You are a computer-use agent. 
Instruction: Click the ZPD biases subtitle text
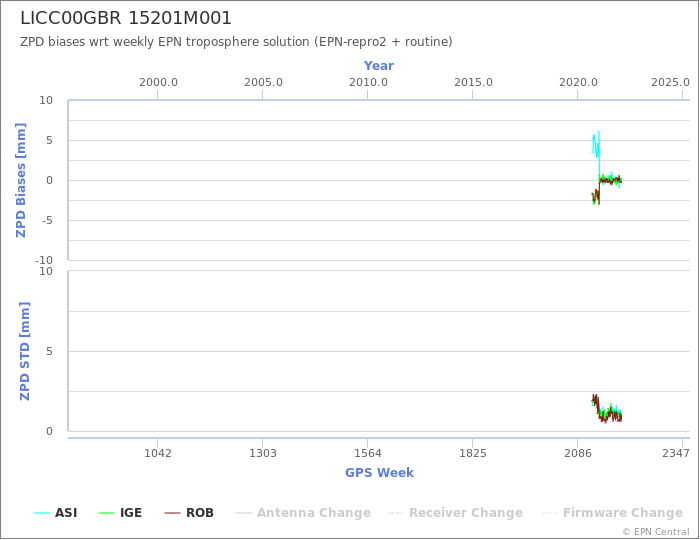point(236,42)
